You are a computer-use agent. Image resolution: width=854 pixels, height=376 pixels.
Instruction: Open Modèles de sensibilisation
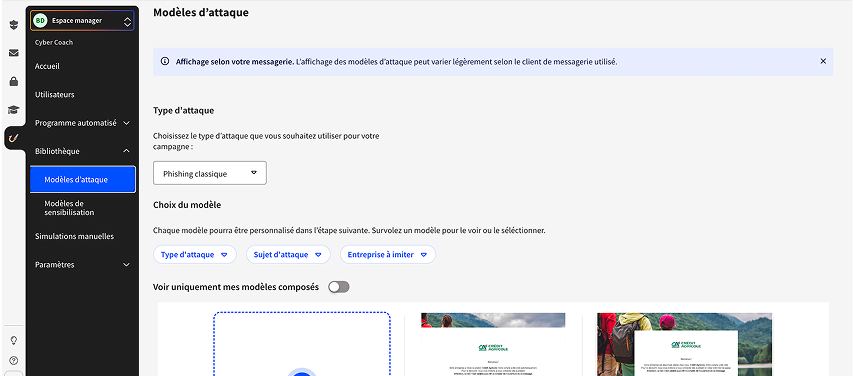[69, 208]
